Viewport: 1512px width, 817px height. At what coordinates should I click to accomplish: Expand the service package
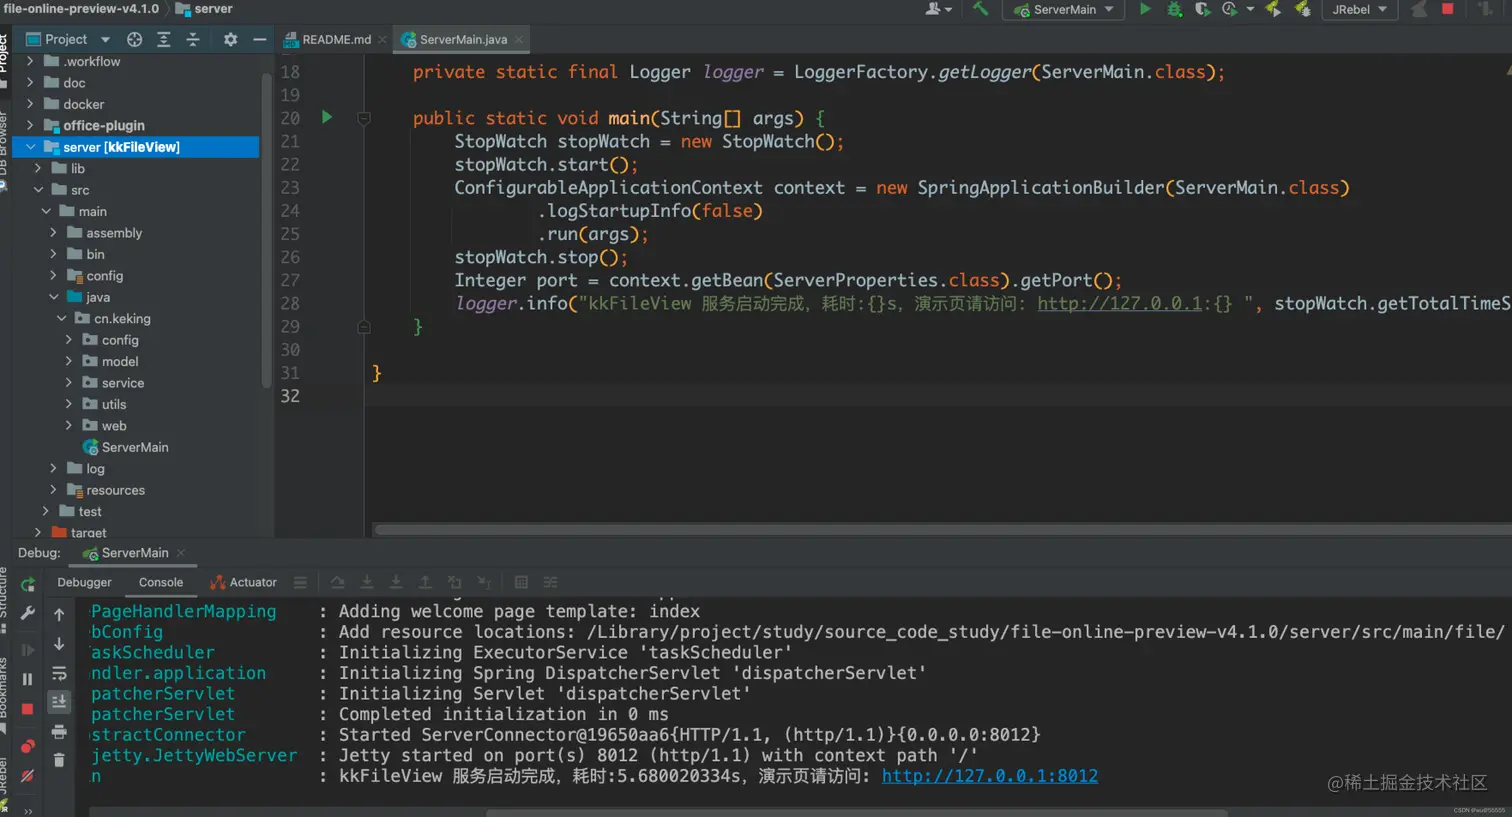click(69, 383)
